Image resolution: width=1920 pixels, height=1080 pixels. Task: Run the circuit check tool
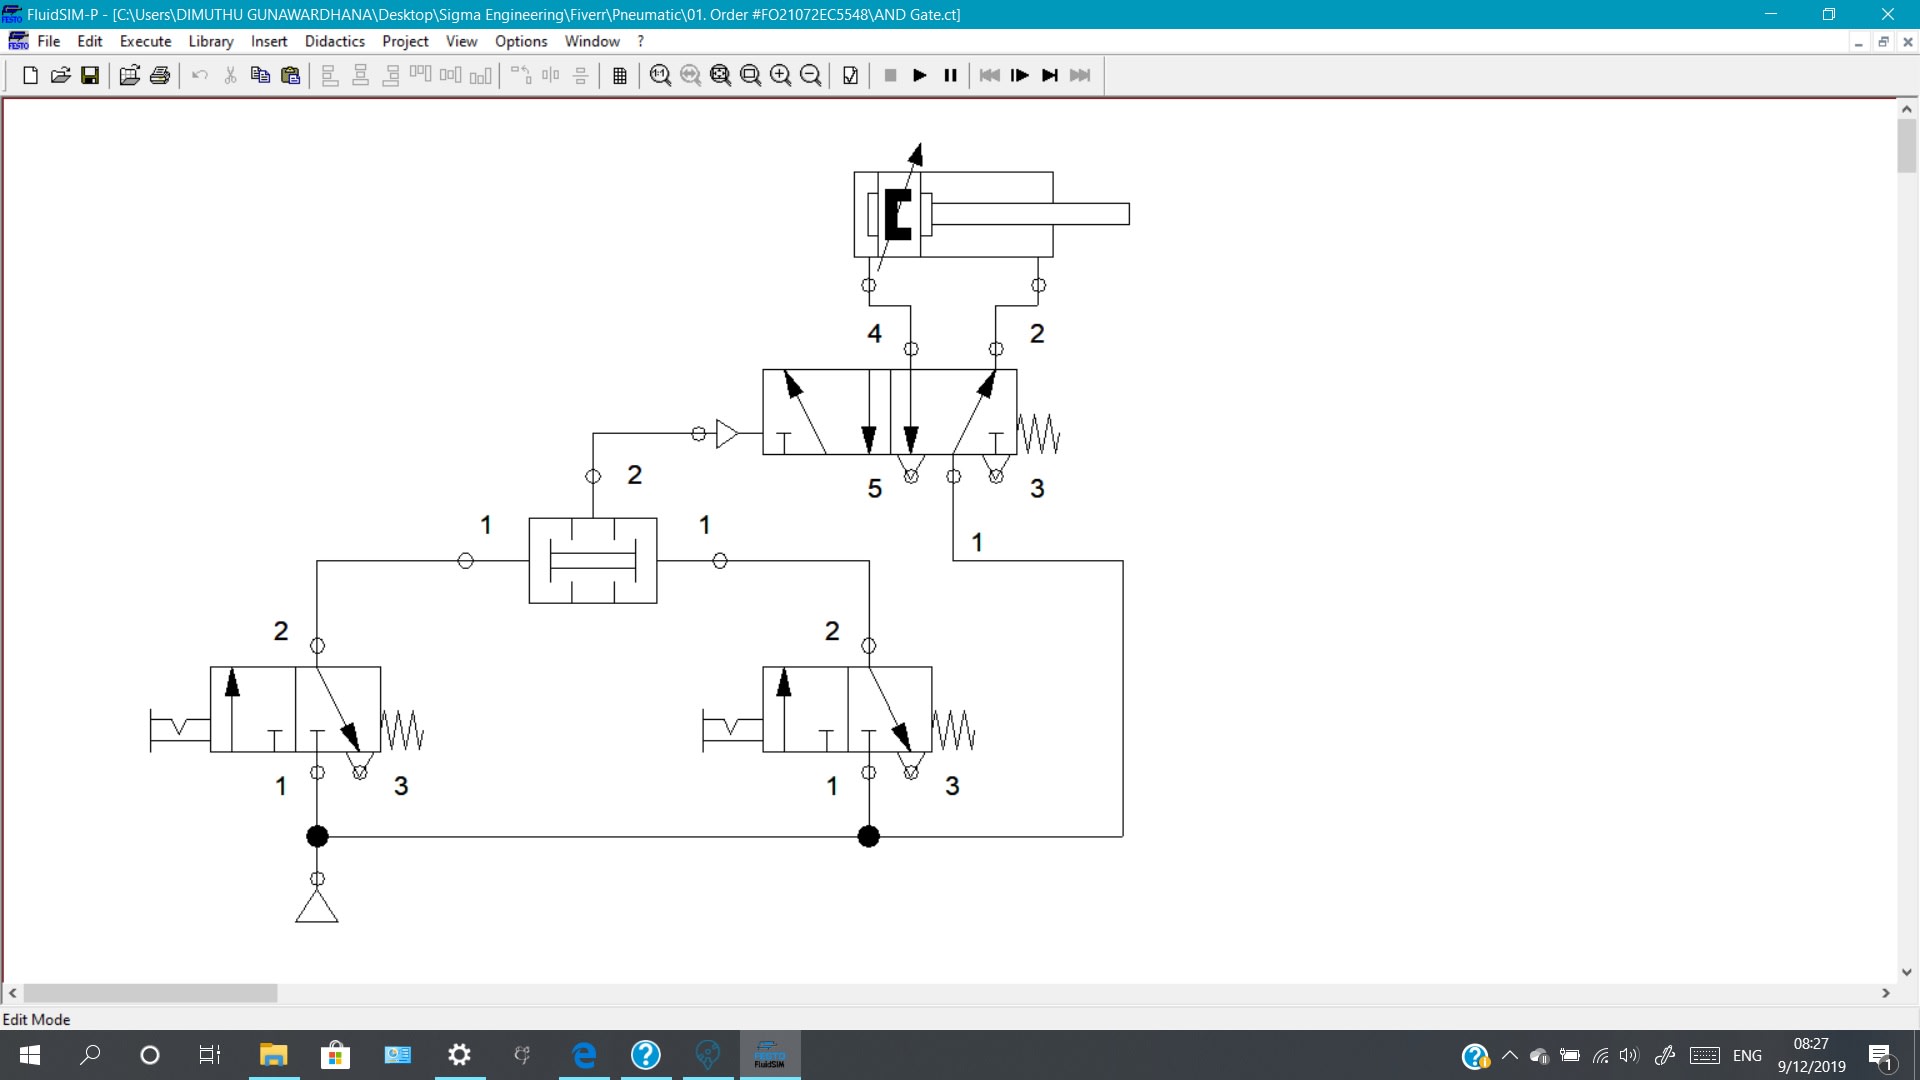click(849, 75)
